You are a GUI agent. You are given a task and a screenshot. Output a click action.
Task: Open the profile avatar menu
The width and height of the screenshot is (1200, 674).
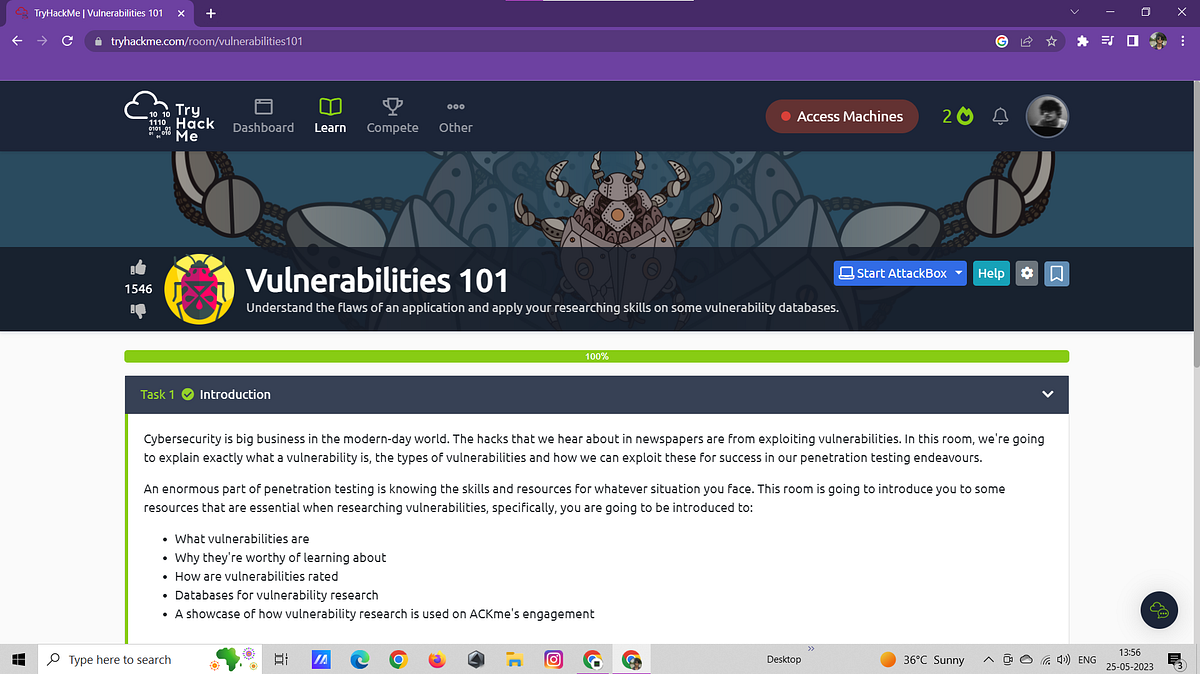1047,116
